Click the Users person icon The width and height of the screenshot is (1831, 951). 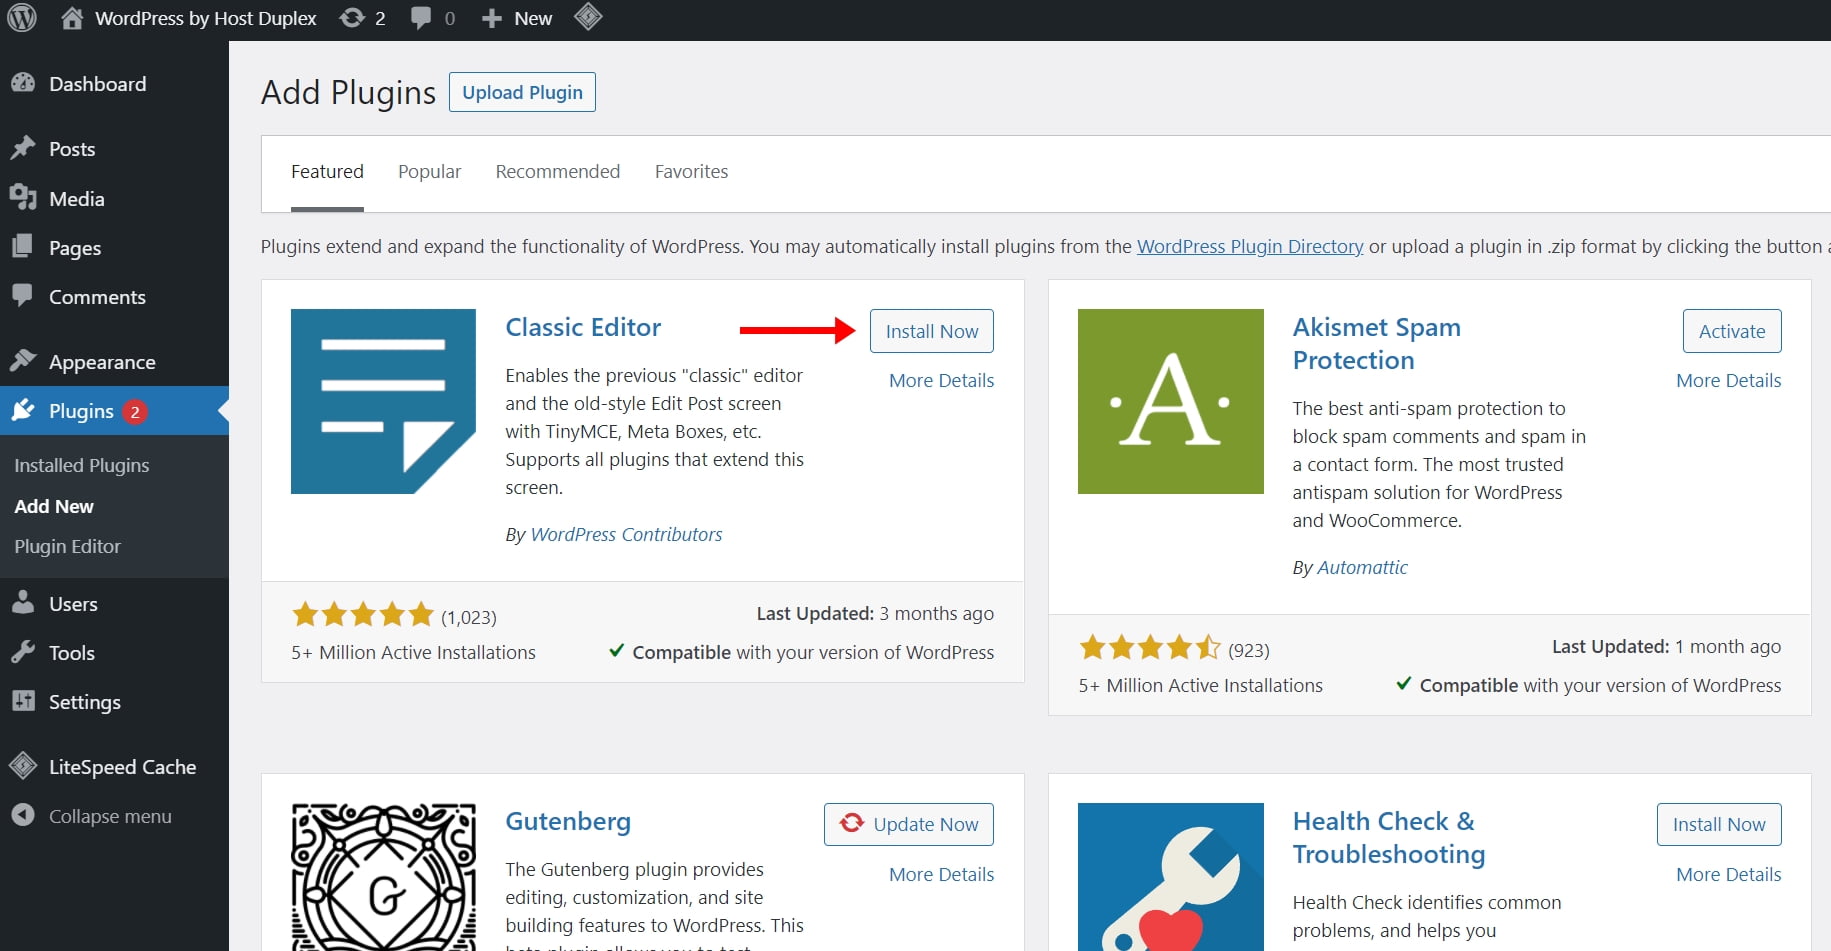[x=23, y=603]
